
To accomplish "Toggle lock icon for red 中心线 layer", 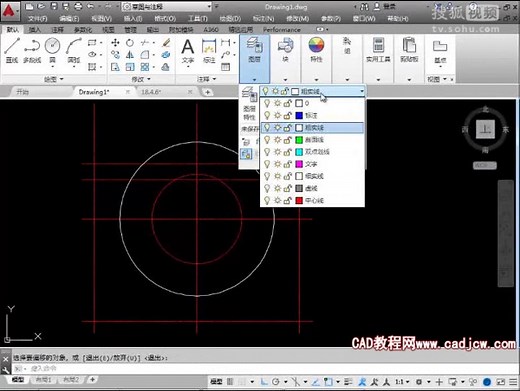I will (287, 200).
